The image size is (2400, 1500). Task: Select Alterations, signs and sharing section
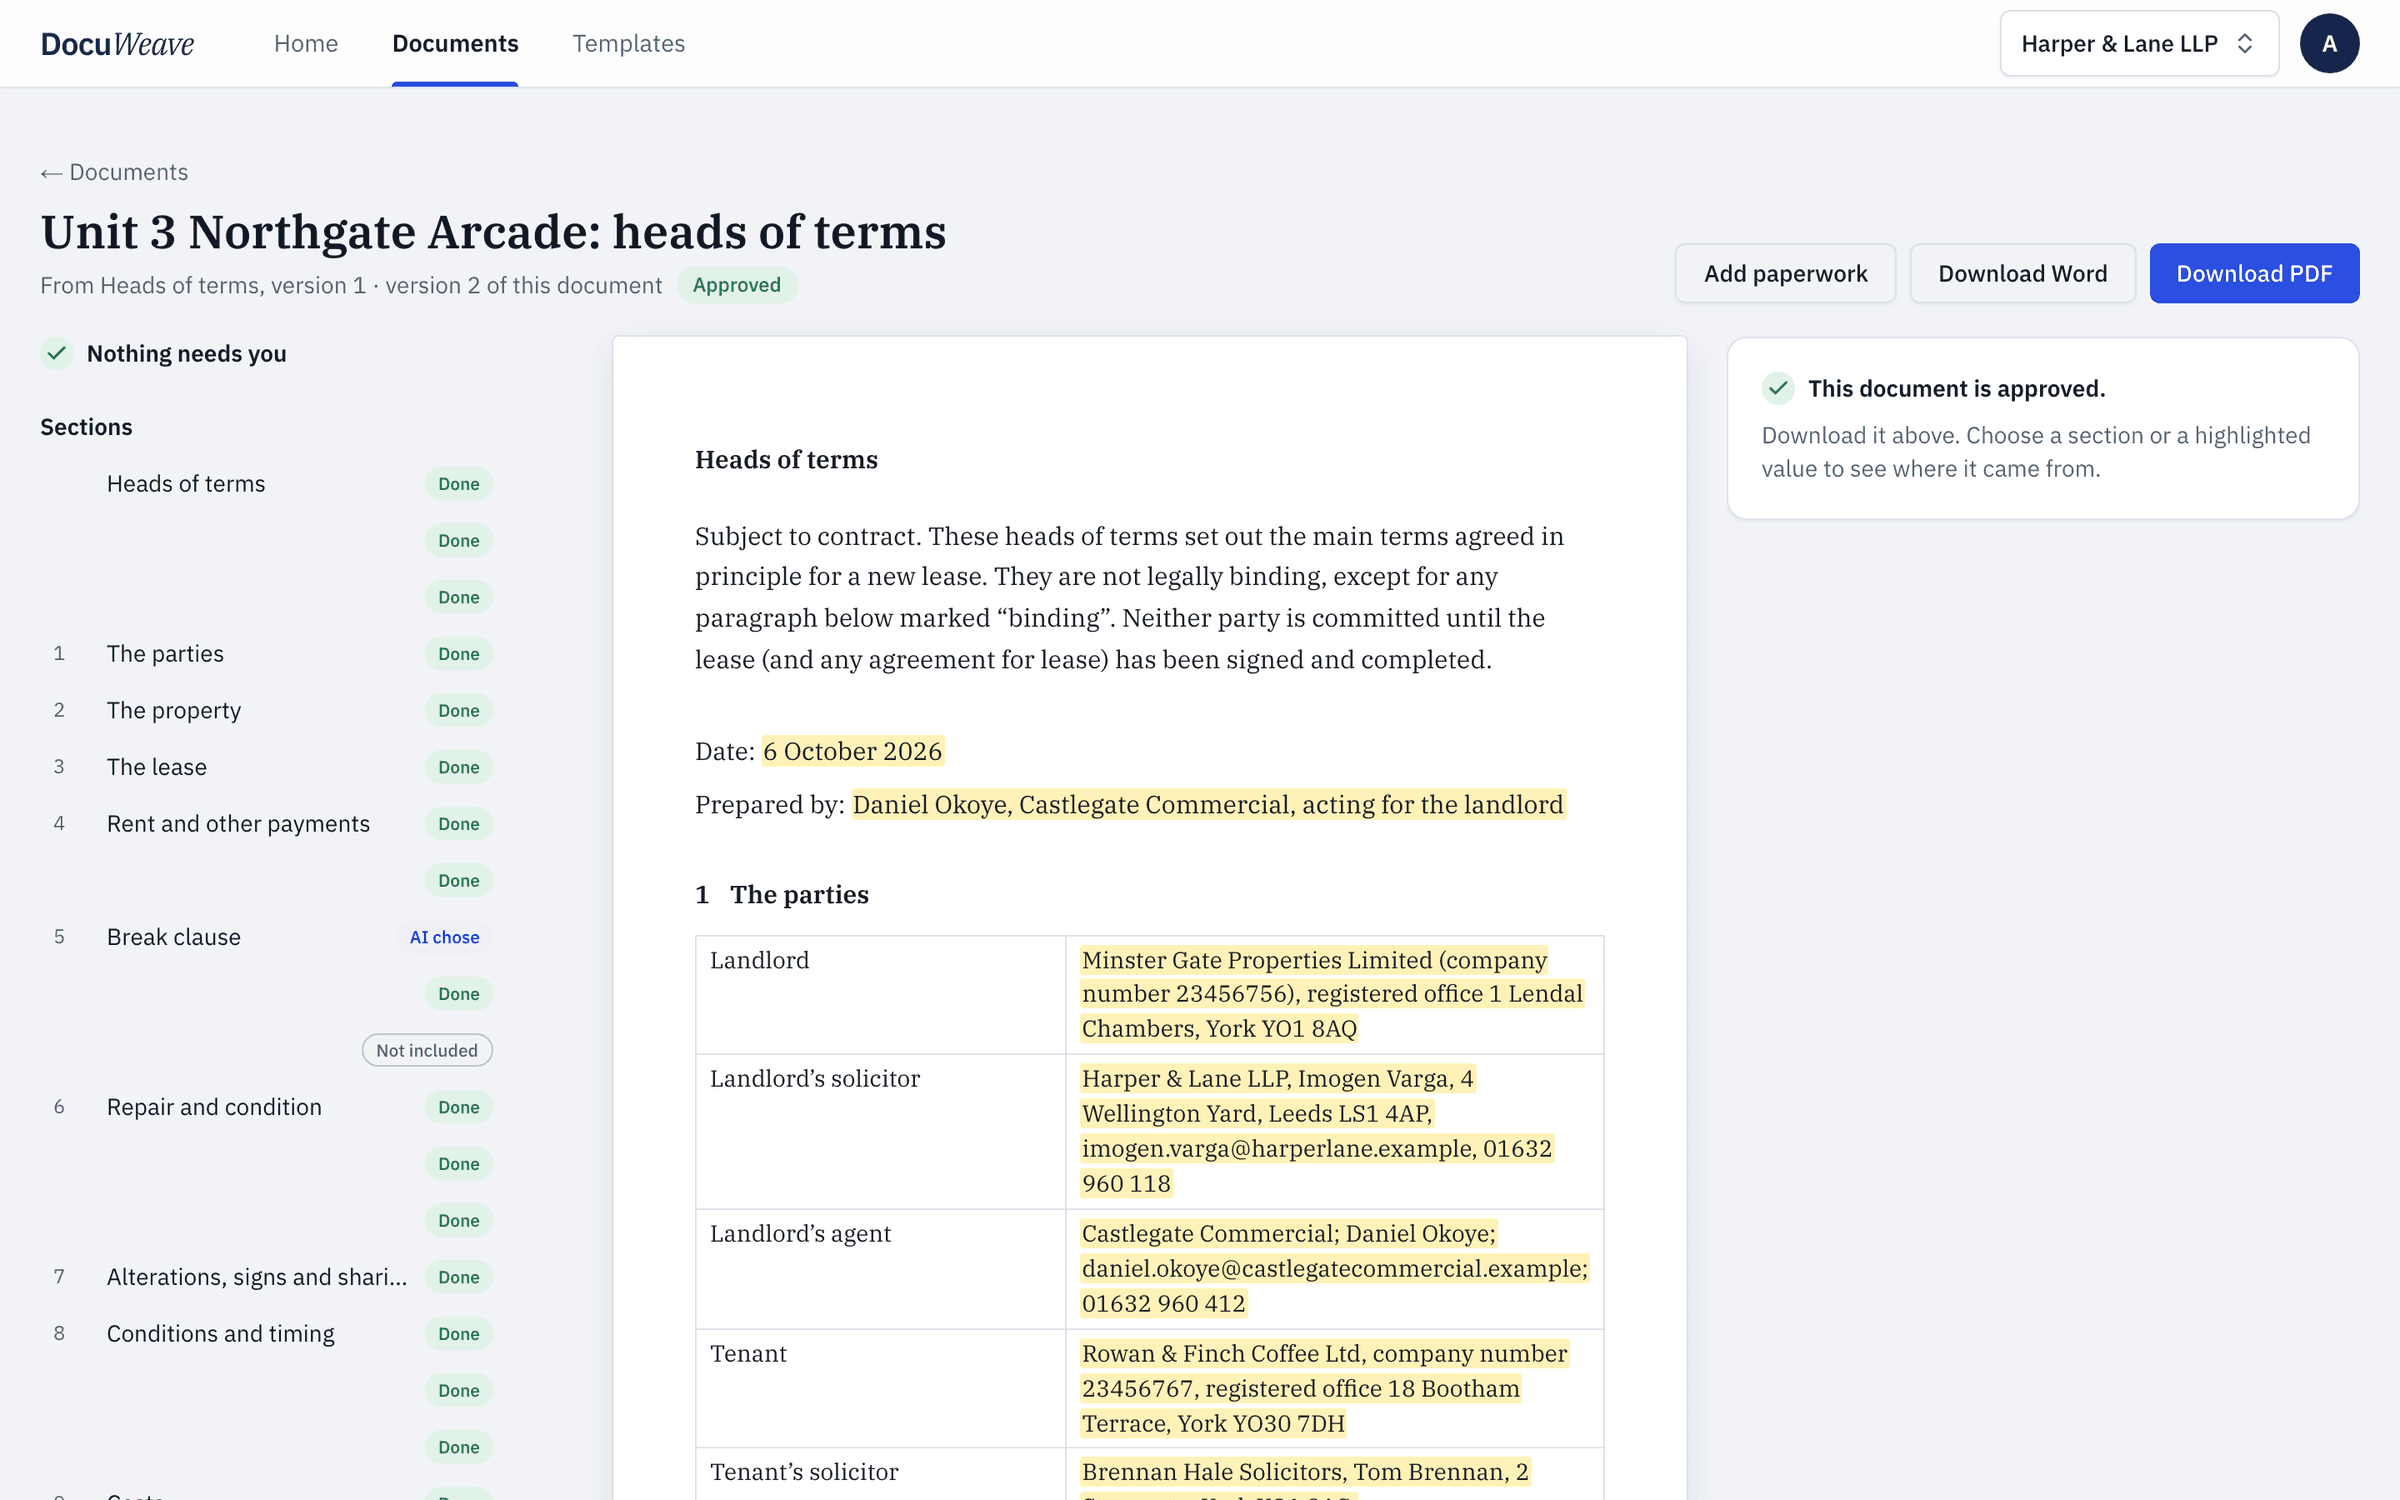267,1277
